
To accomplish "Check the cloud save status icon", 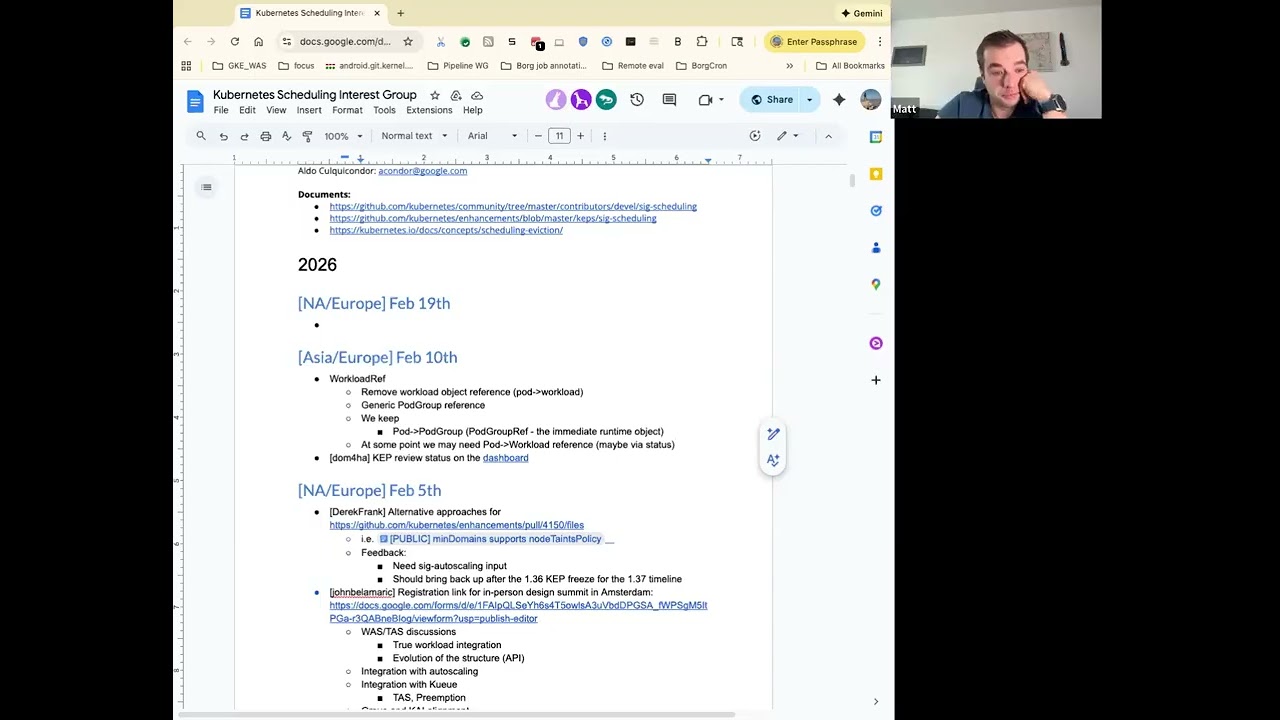I will click(477, 95).
